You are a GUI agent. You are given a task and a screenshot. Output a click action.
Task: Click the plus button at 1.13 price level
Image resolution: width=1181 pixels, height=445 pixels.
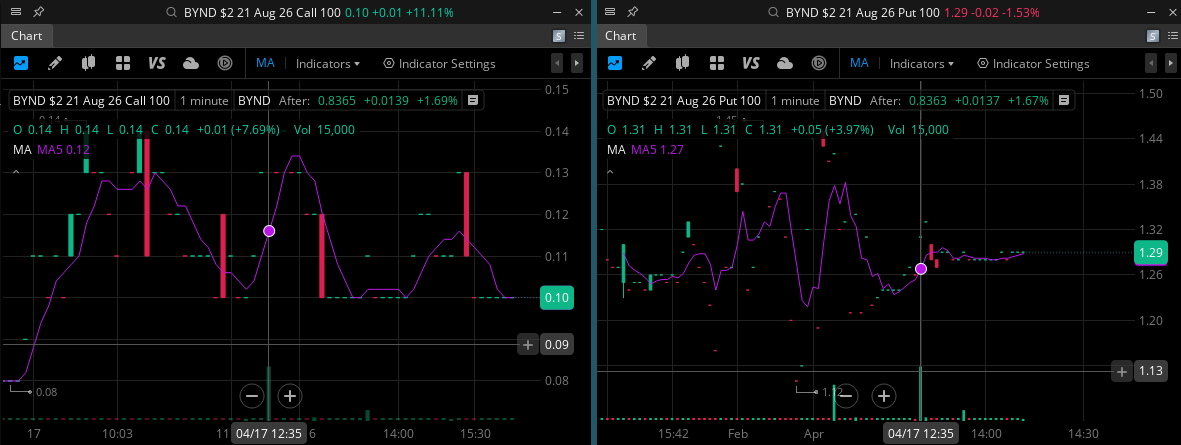click(x=1122, y=370)
